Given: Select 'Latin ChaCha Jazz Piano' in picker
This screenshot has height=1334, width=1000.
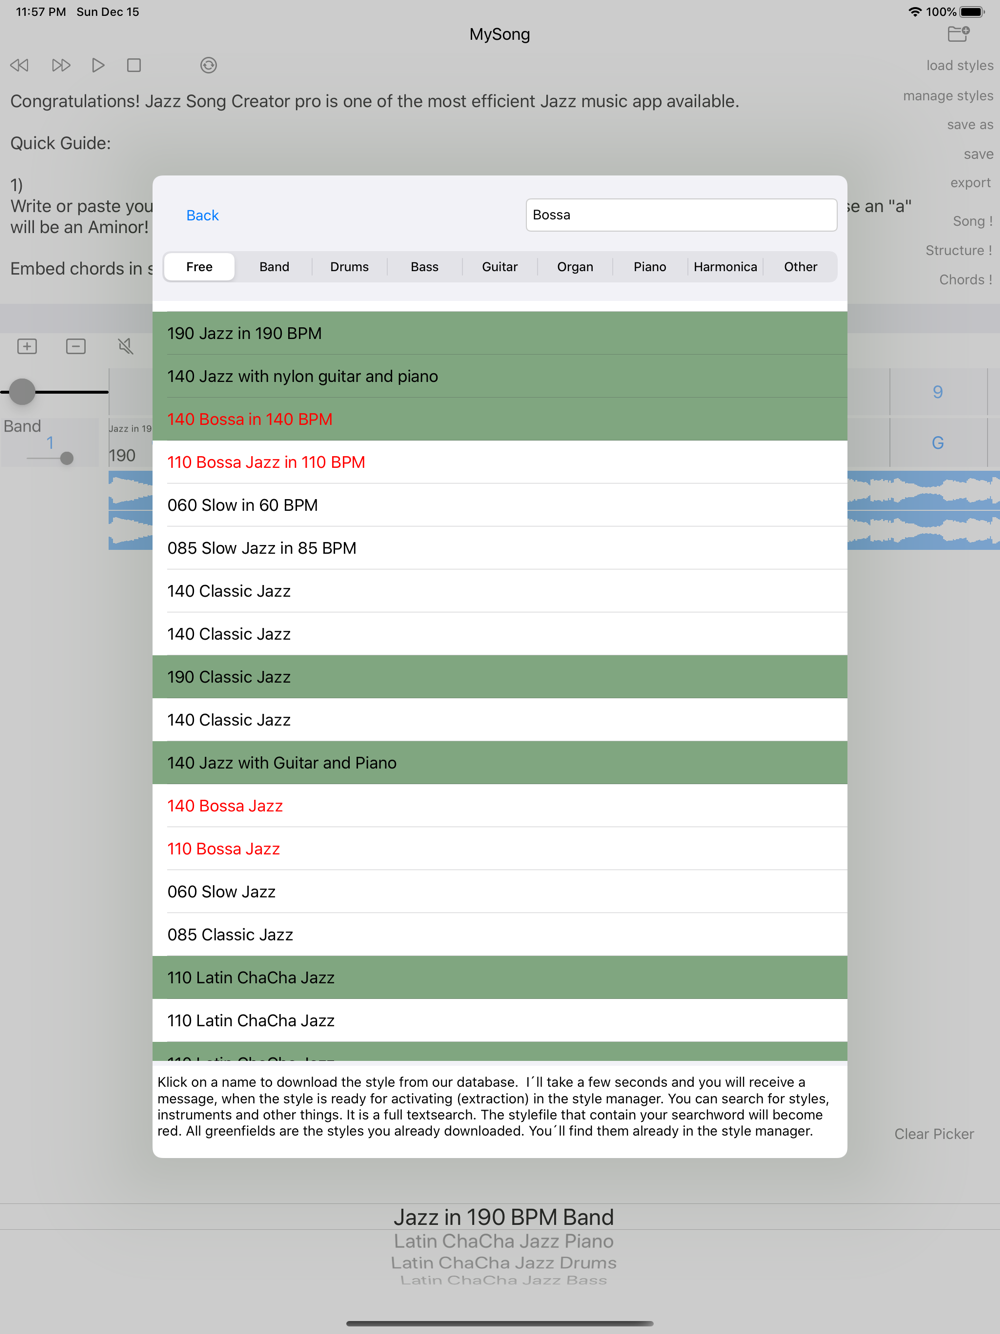Looking at the screenshot, I should (504, 1241).
